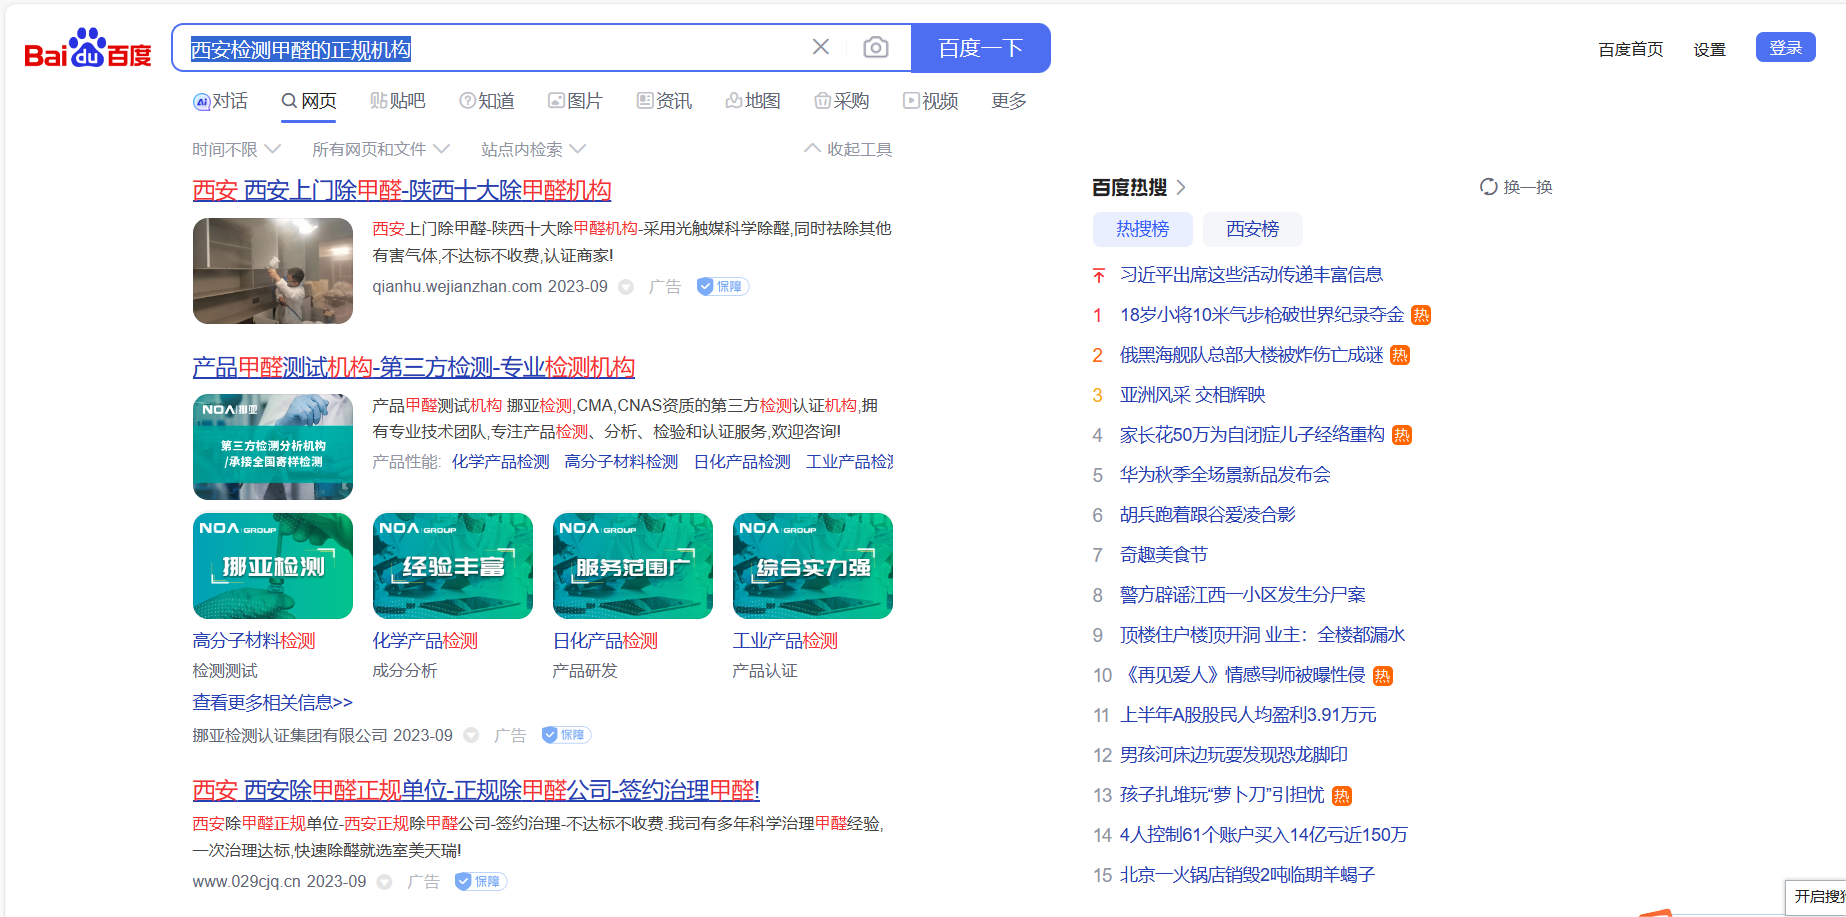Click 保障 badge beside qianhu.wejianzhan.com

723,287
